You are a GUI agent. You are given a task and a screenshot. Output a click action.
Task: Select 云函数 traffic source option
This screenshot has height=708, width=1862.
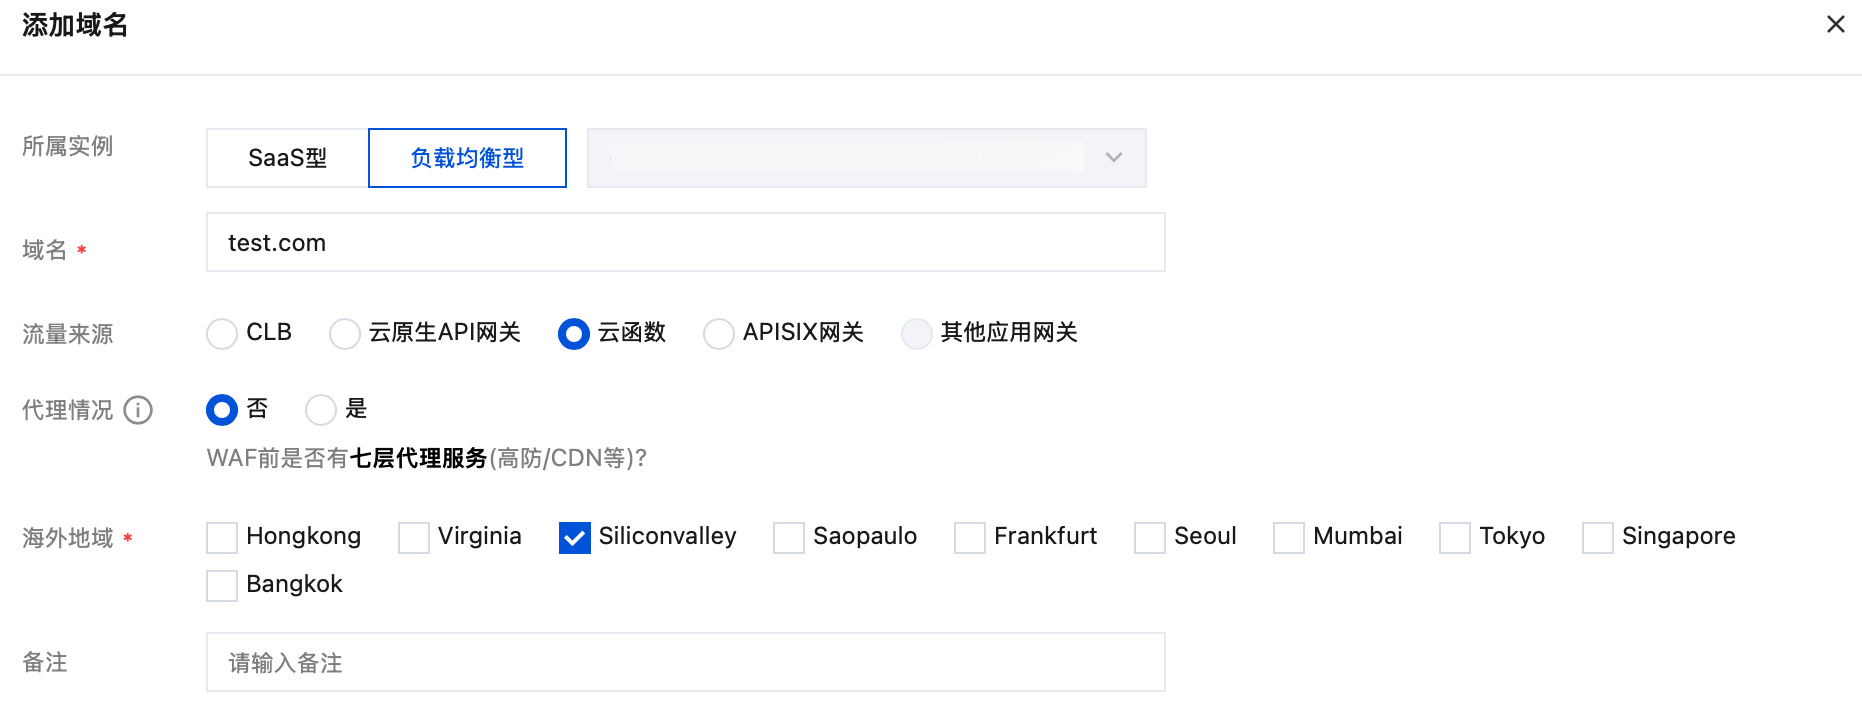(574, 334)
